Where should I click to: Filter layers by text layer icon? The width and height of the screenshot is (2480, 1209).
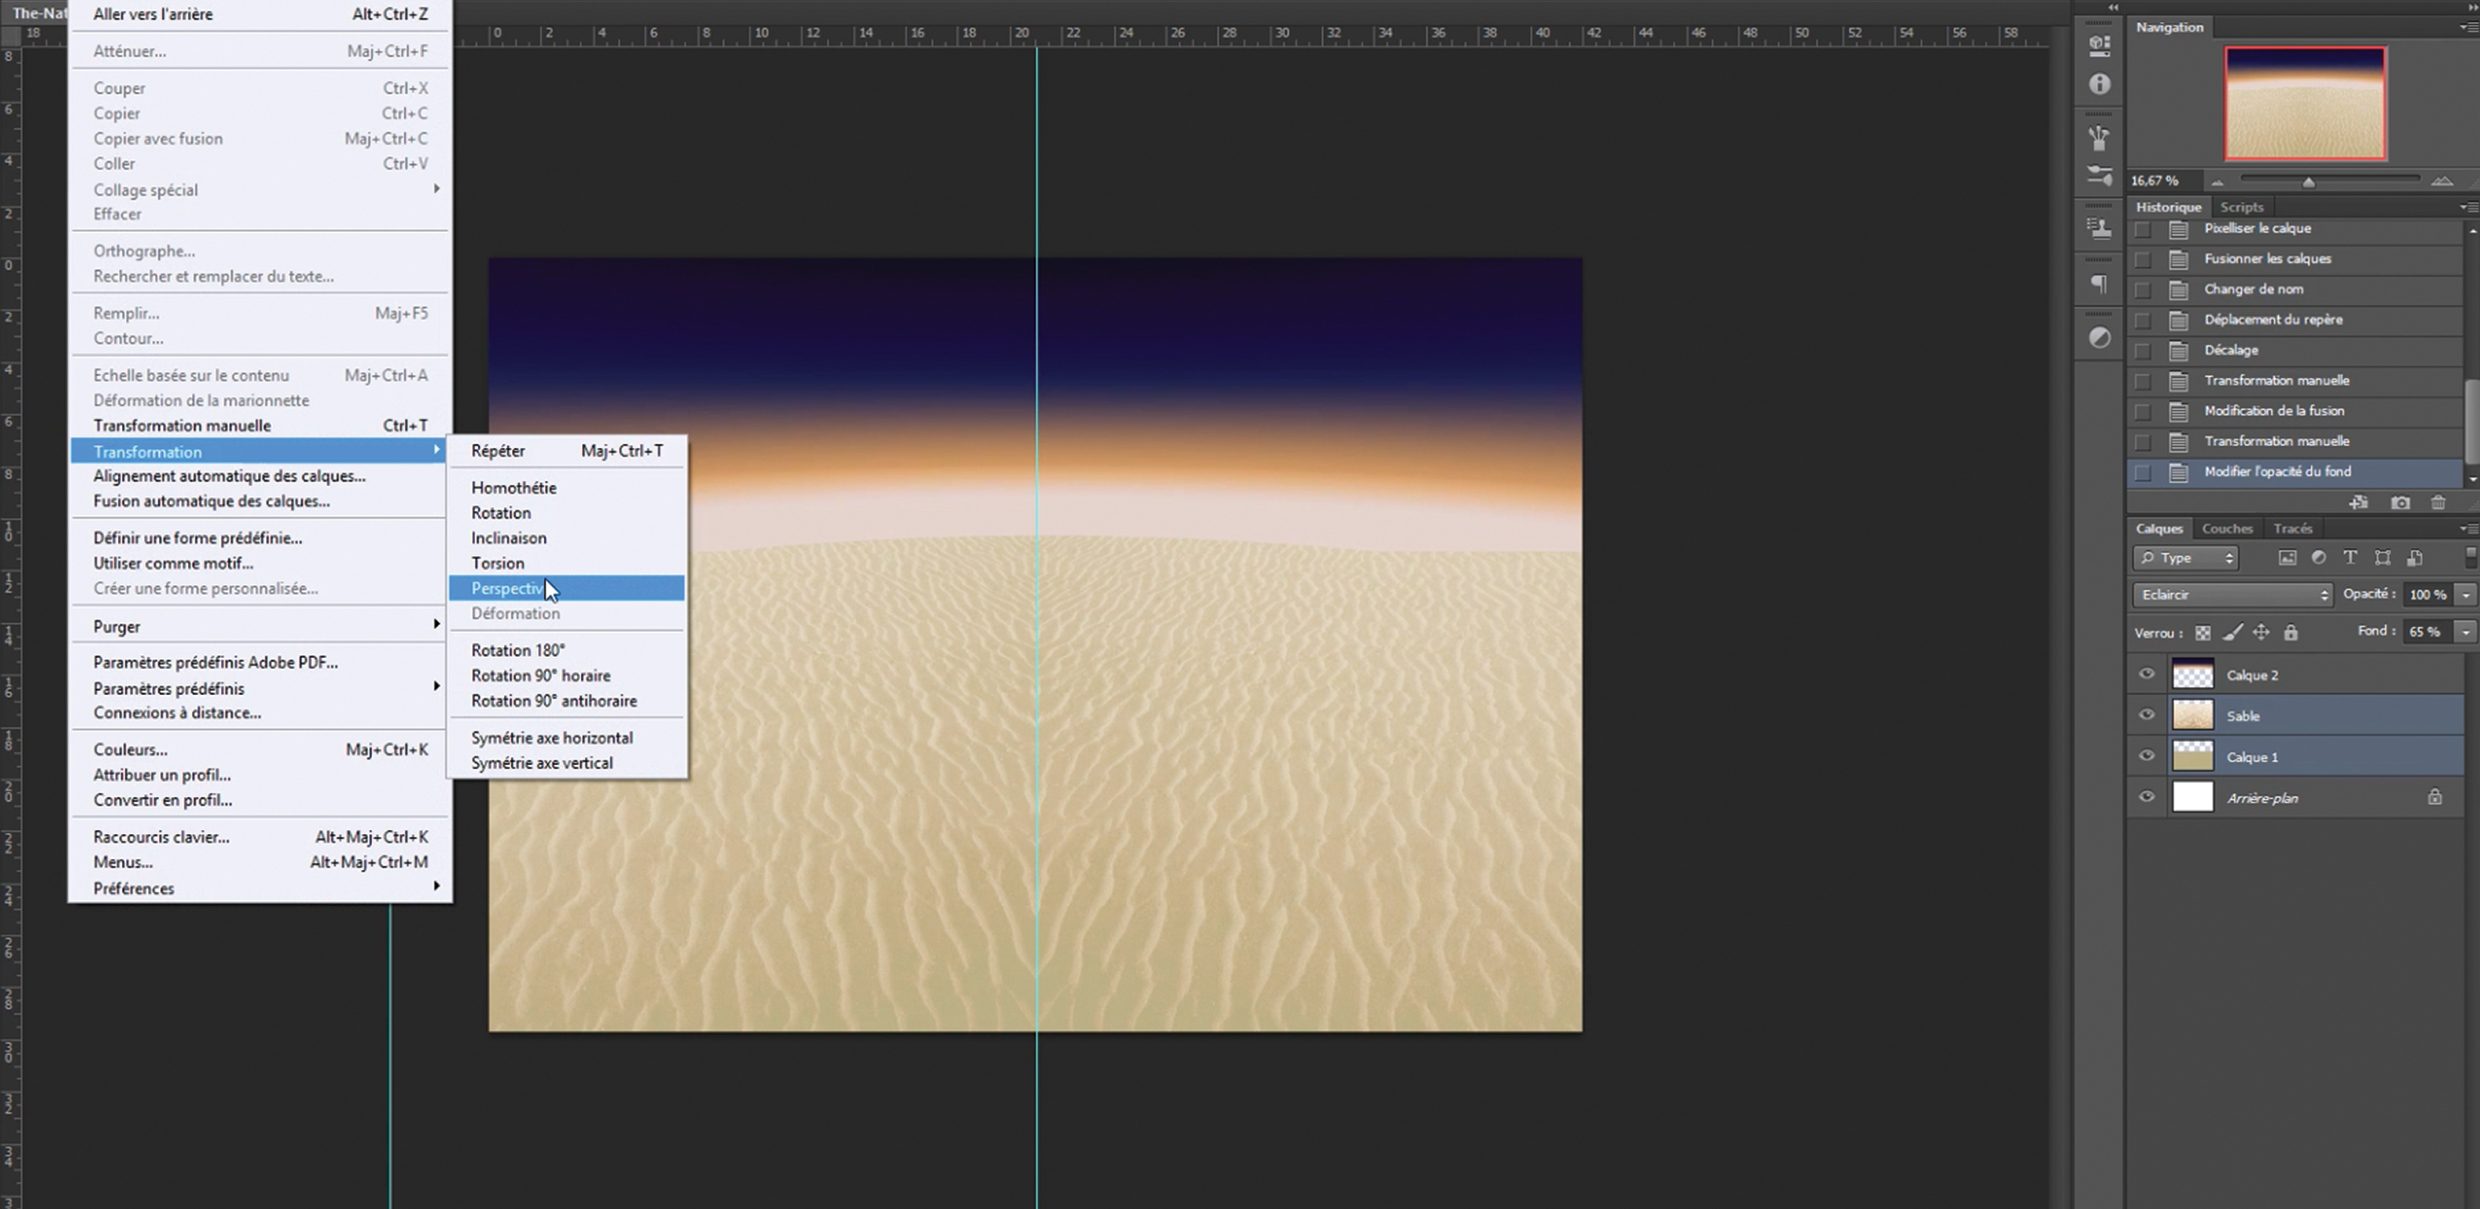click(2350, 558)
